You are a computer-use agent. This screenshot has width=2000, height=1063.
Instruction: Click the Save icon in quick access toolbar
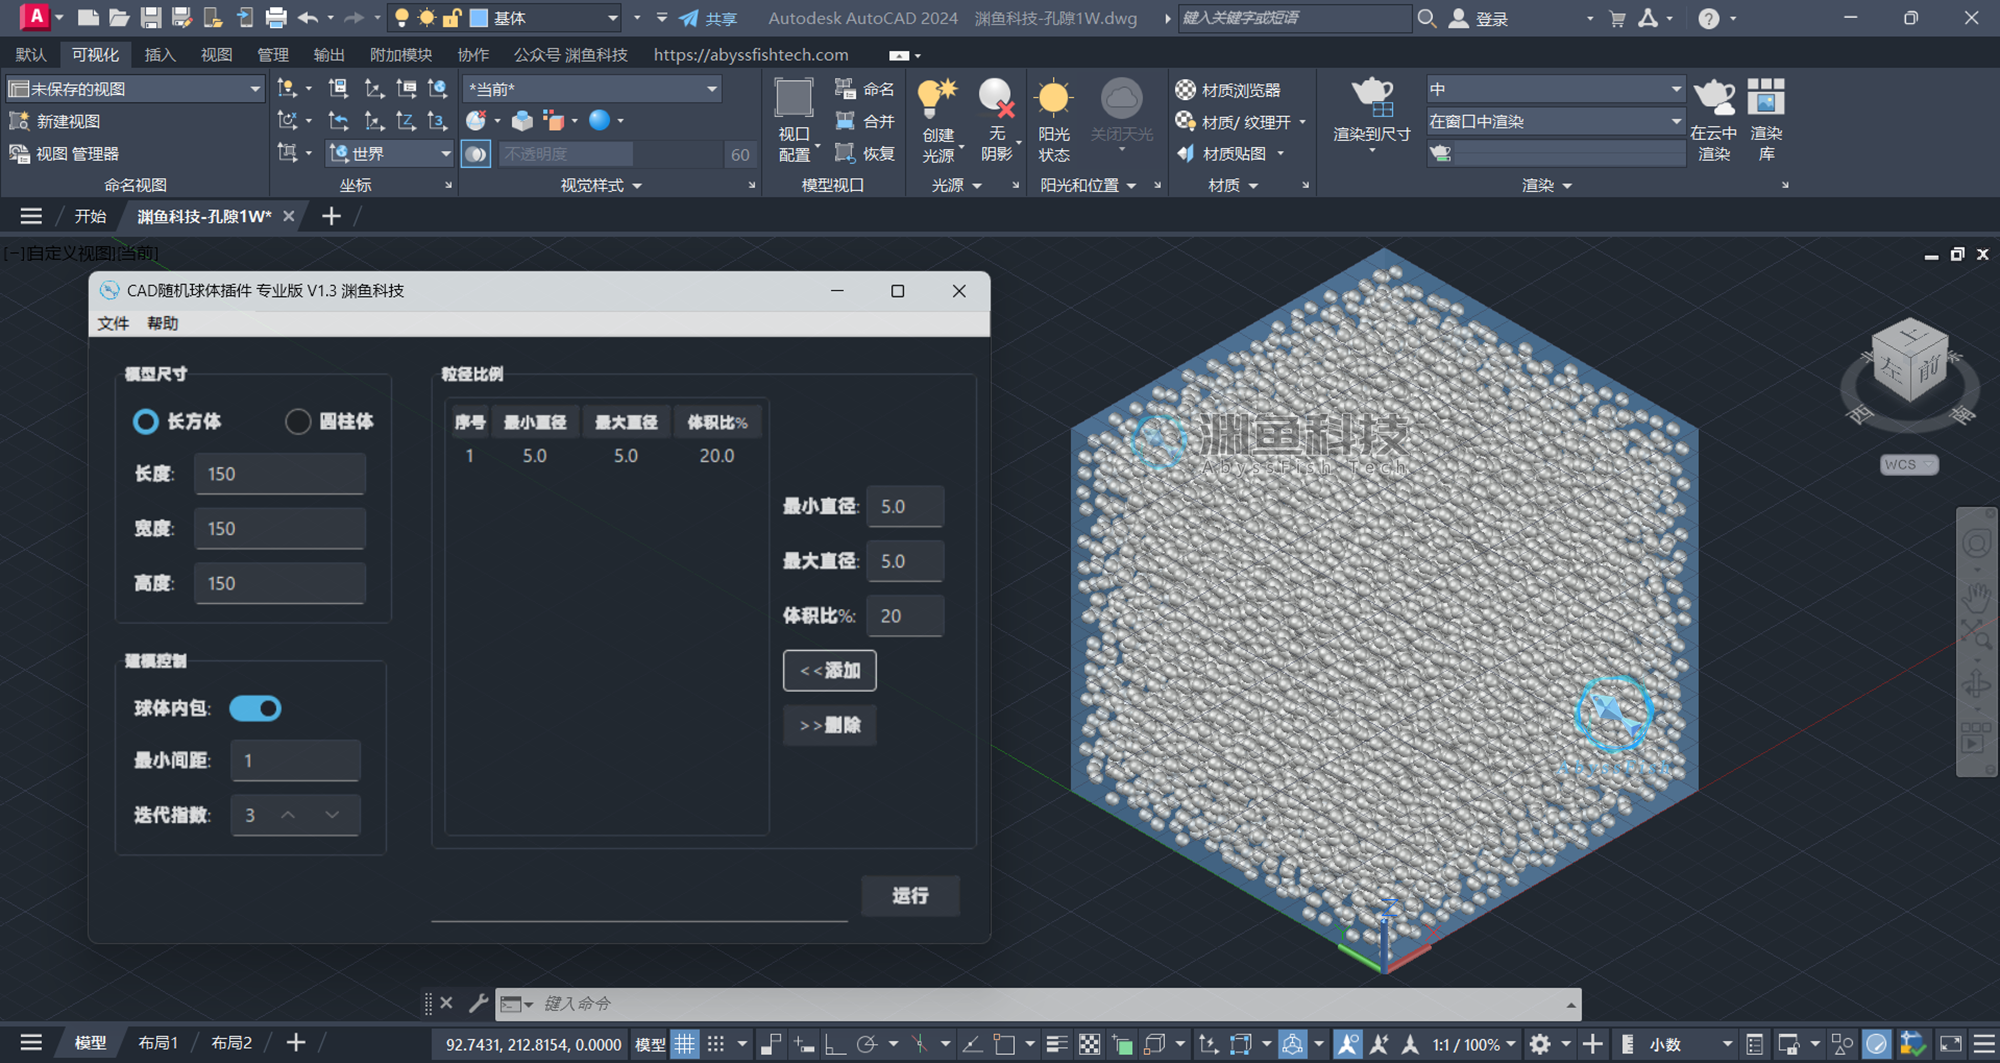tap(150, 18)
